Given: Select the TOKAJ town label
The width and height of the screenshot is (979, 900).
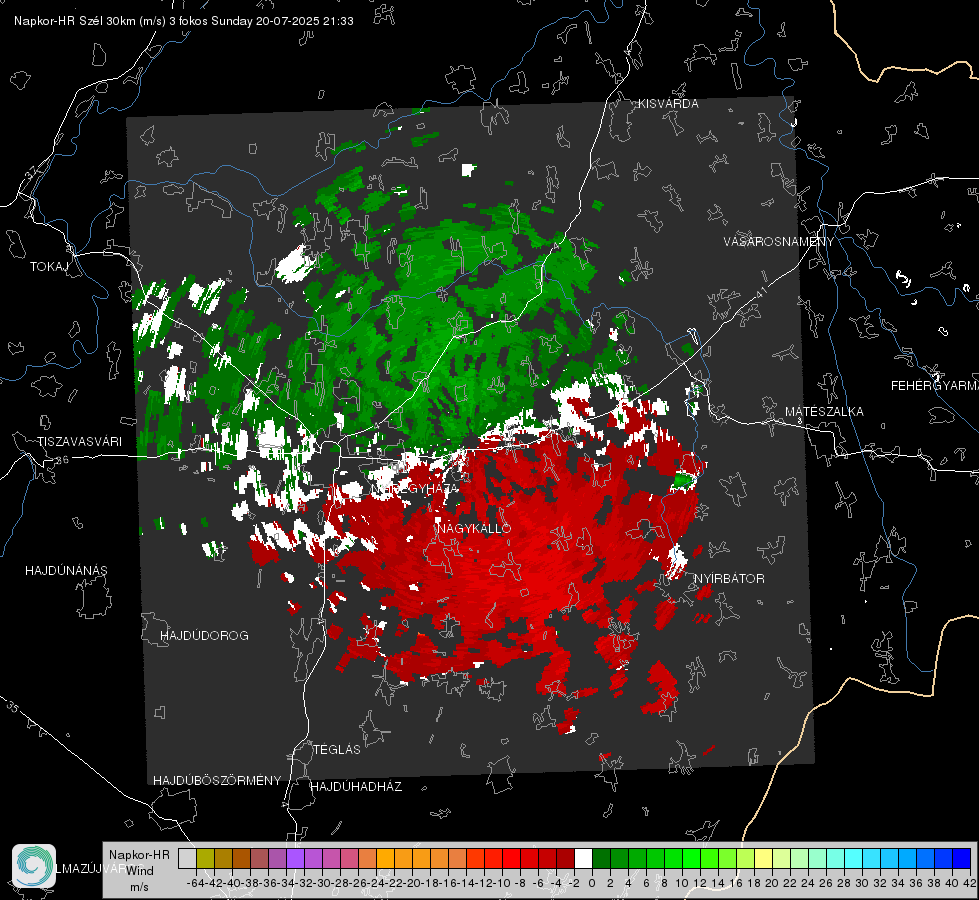Looking at the screenshot, I should tap(49, 267).
